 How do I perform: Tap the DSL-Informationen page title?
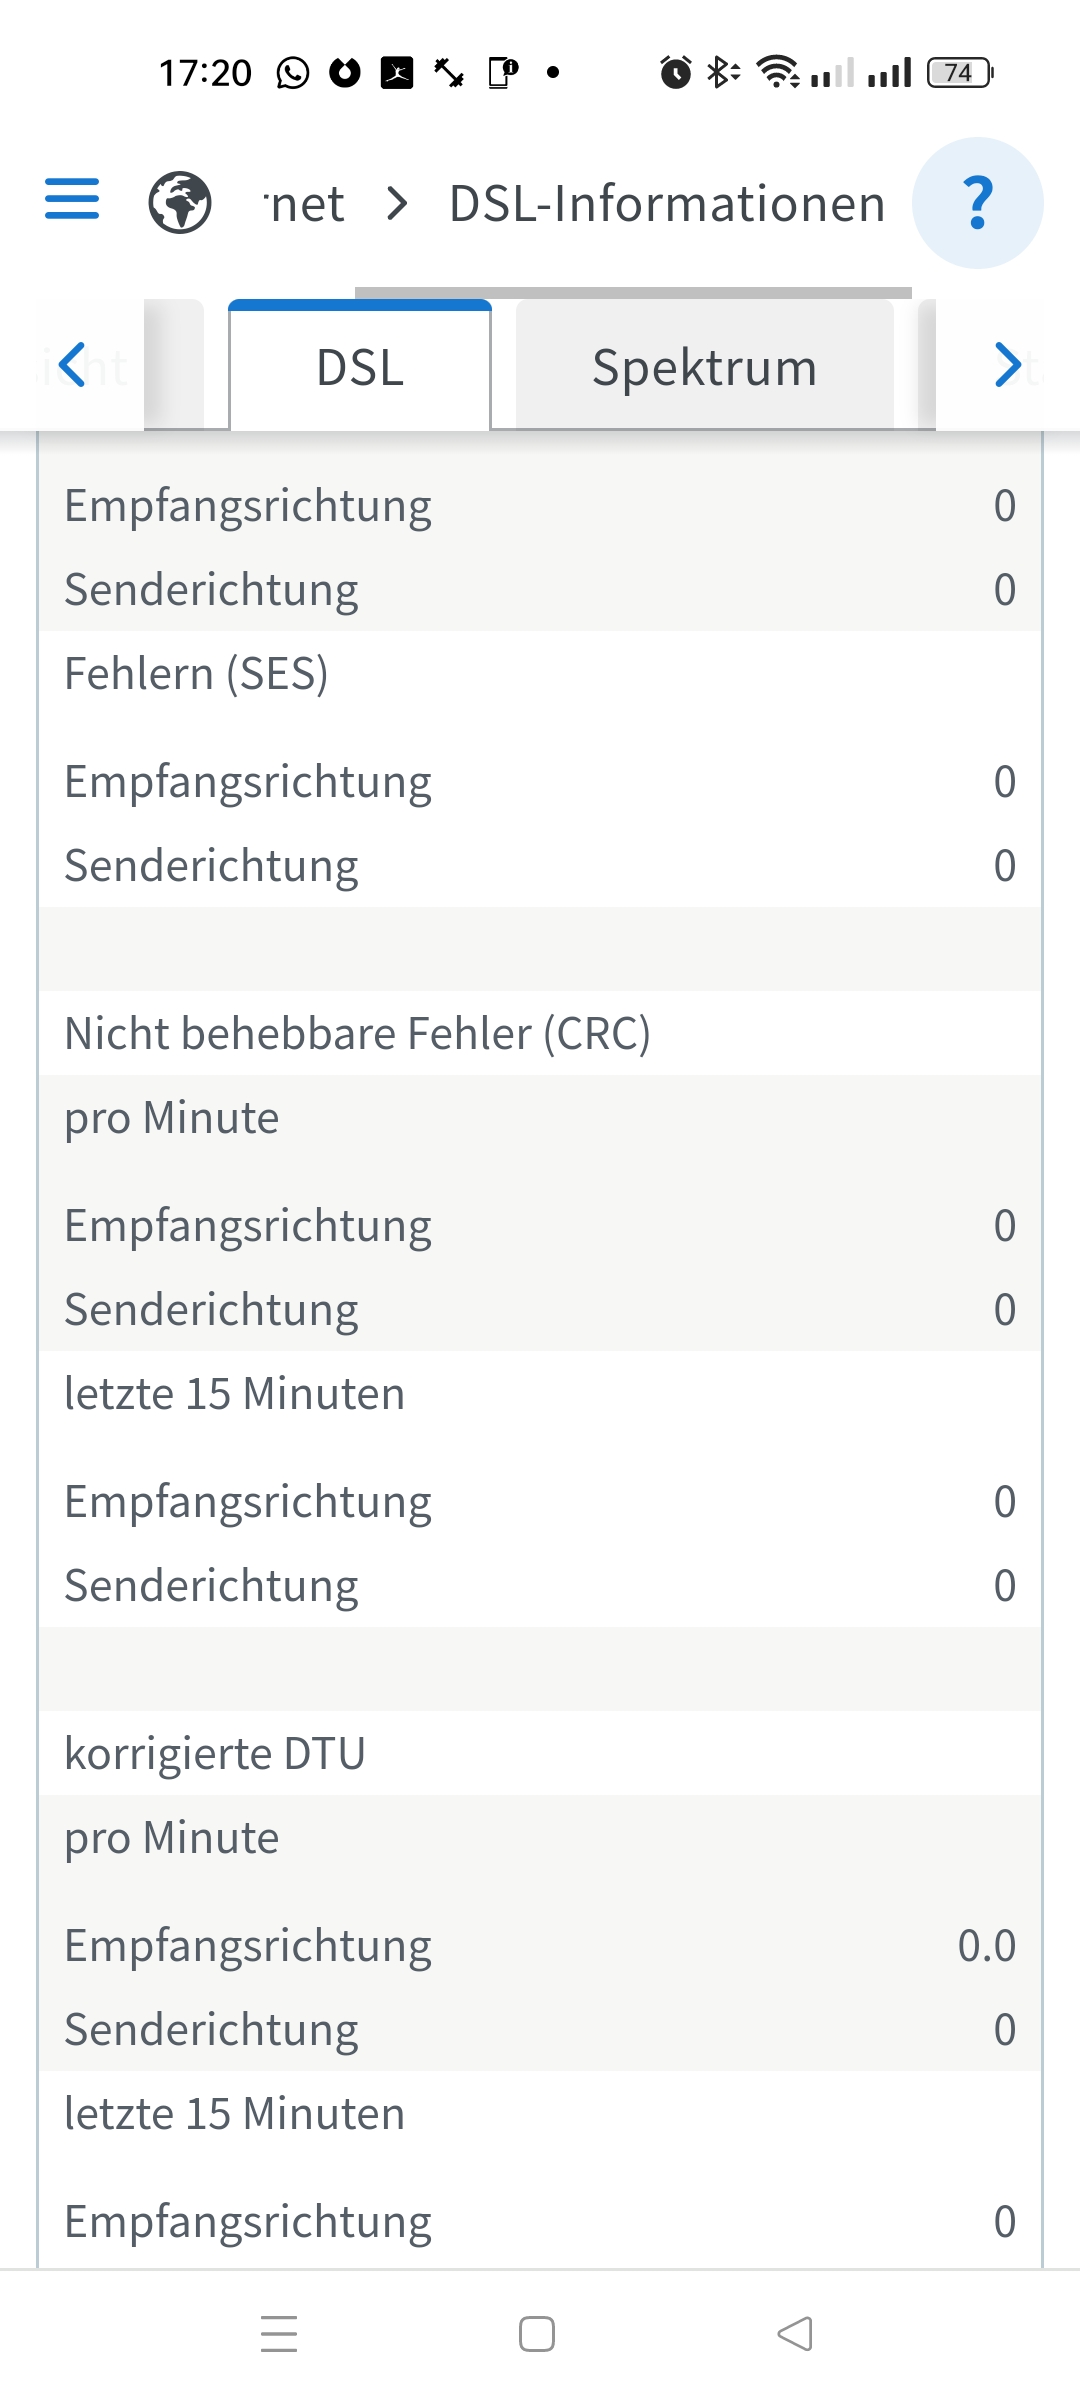pos(667,204)
